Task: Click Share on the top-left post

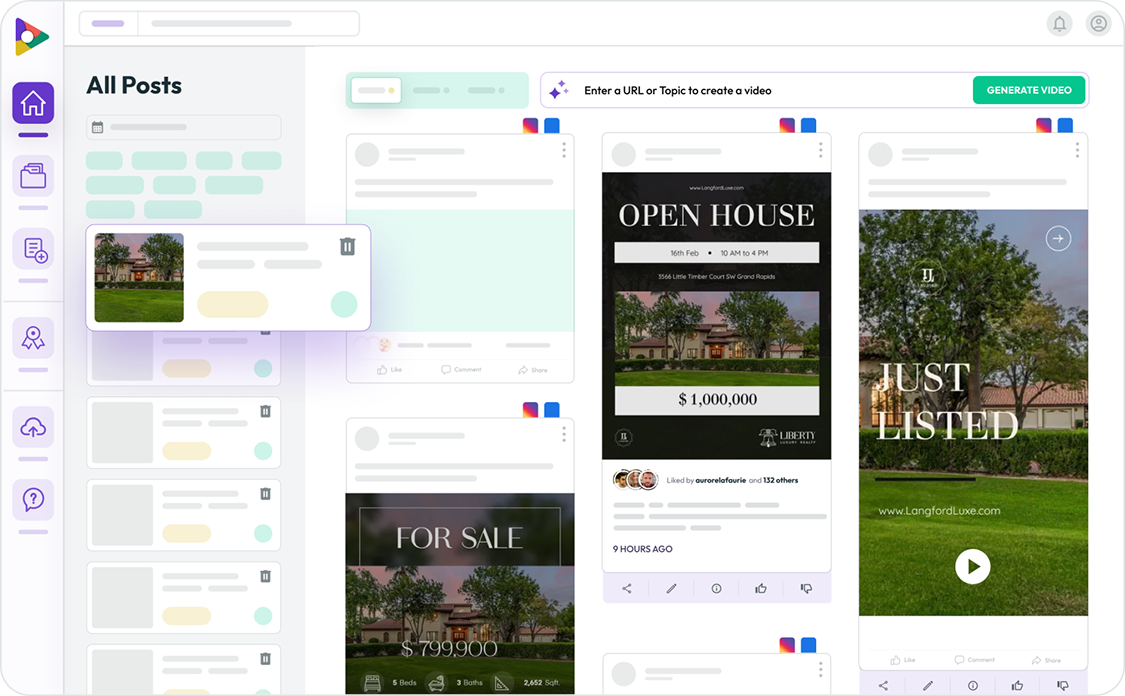Action: pos(533,370)
